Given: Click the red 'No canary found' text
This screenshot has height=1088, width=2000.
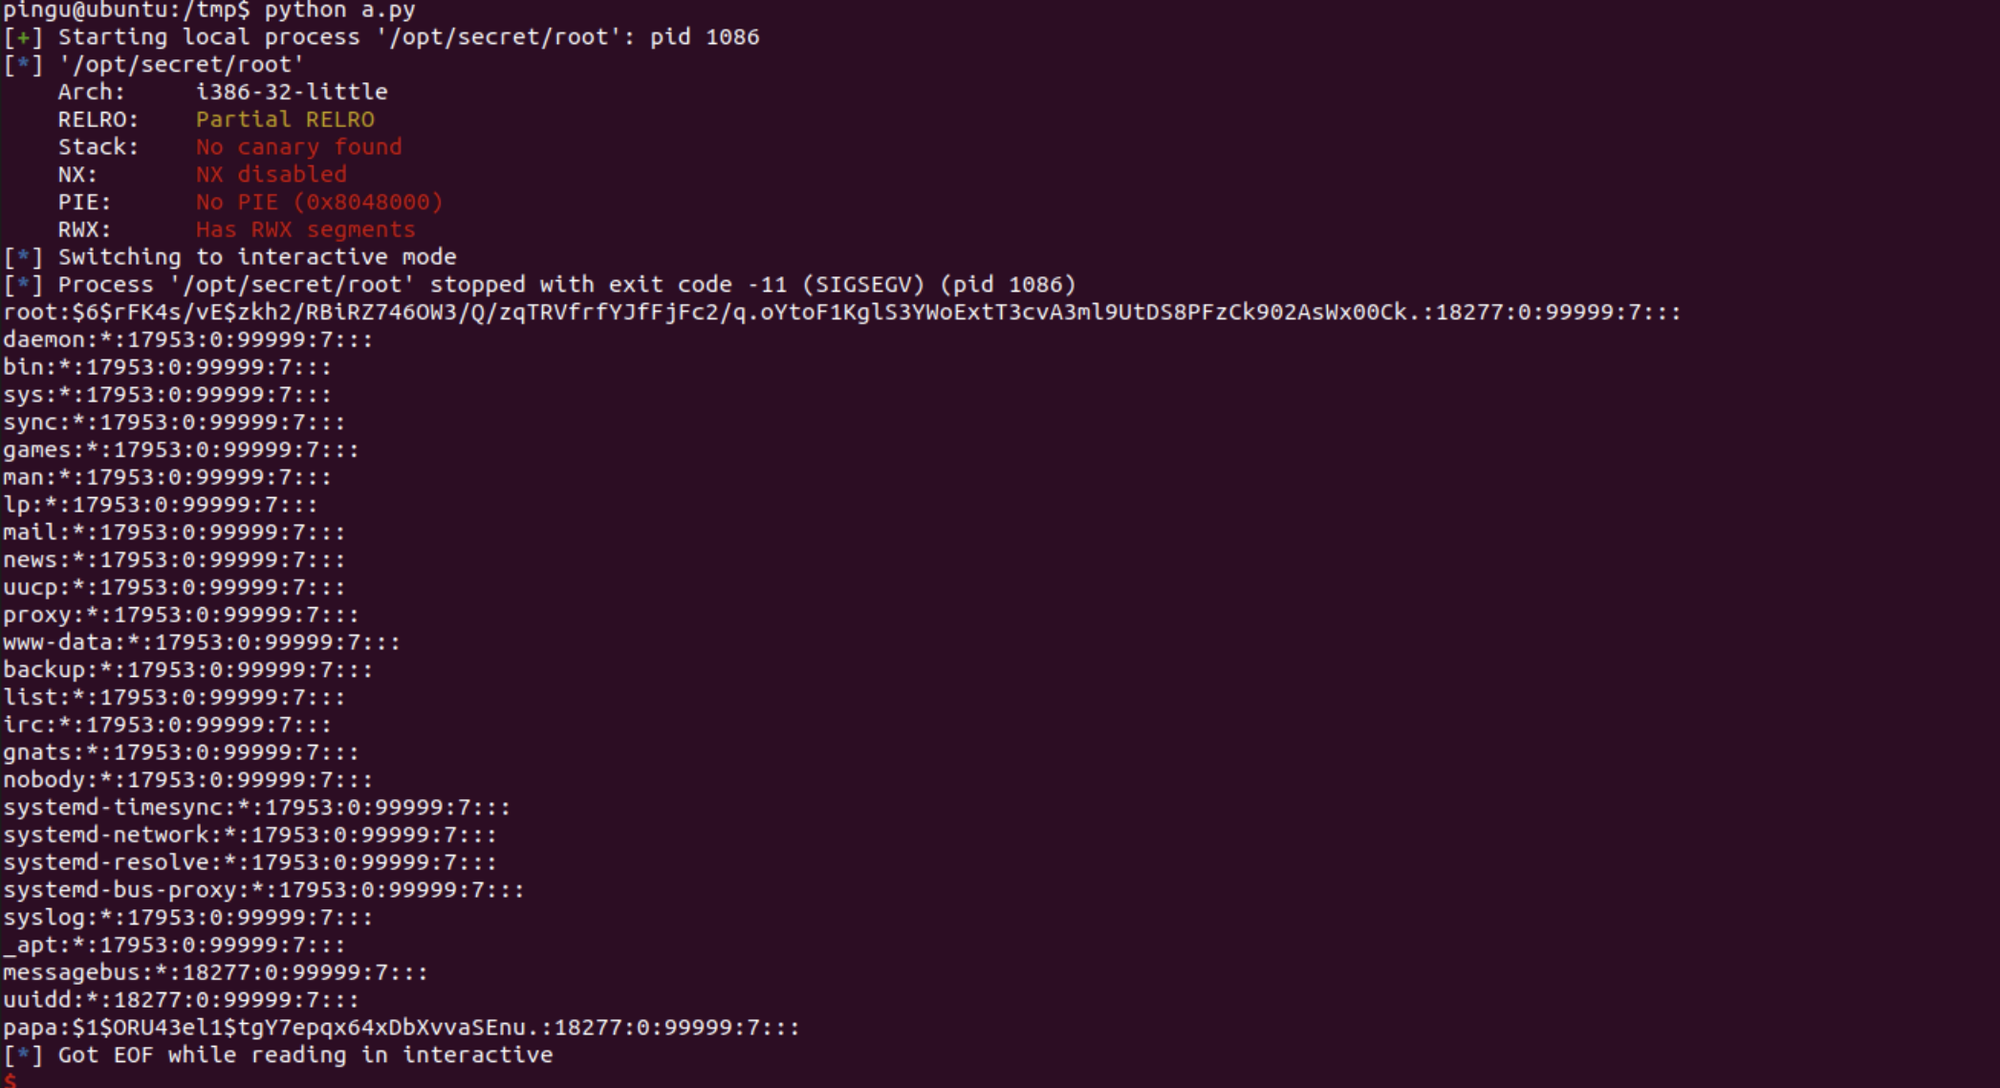Looking at the screenshot, I should coord(298,147).
